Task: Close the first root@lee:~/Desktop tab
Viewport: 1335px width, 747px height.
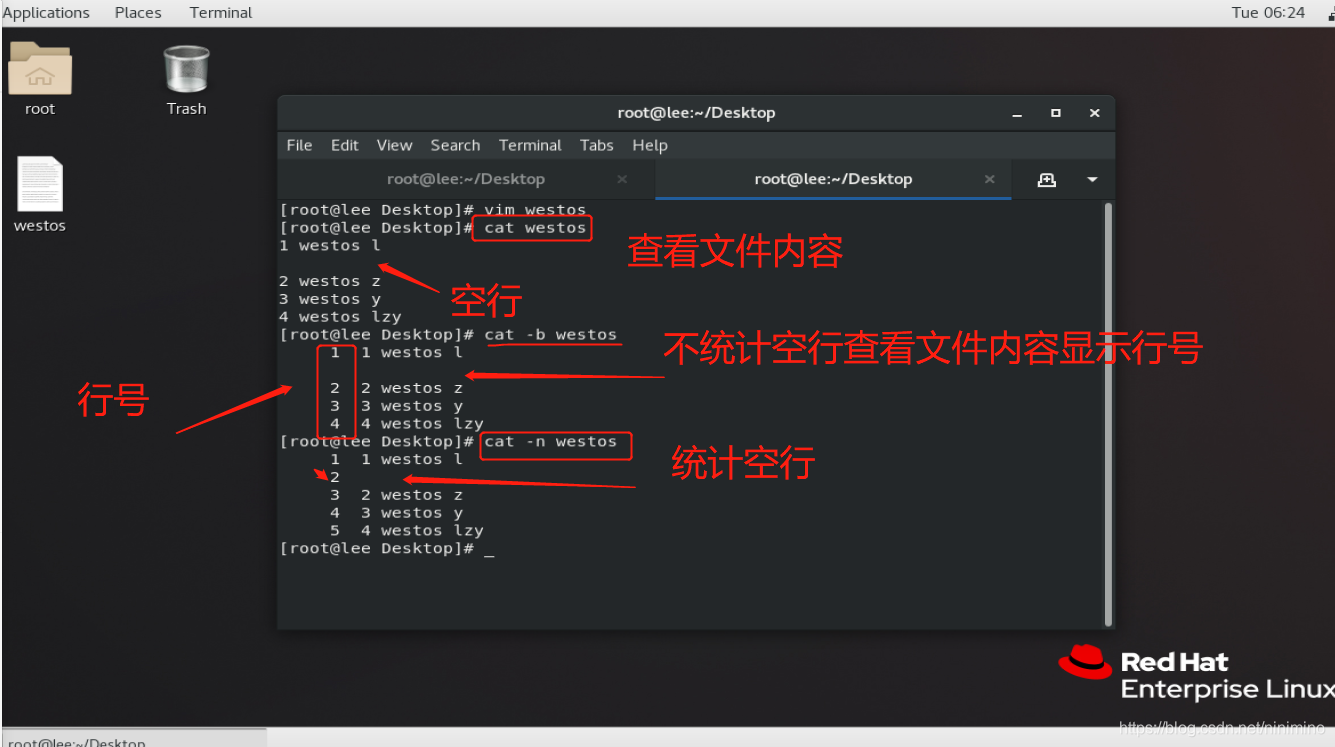Action: tap(622, 179)
